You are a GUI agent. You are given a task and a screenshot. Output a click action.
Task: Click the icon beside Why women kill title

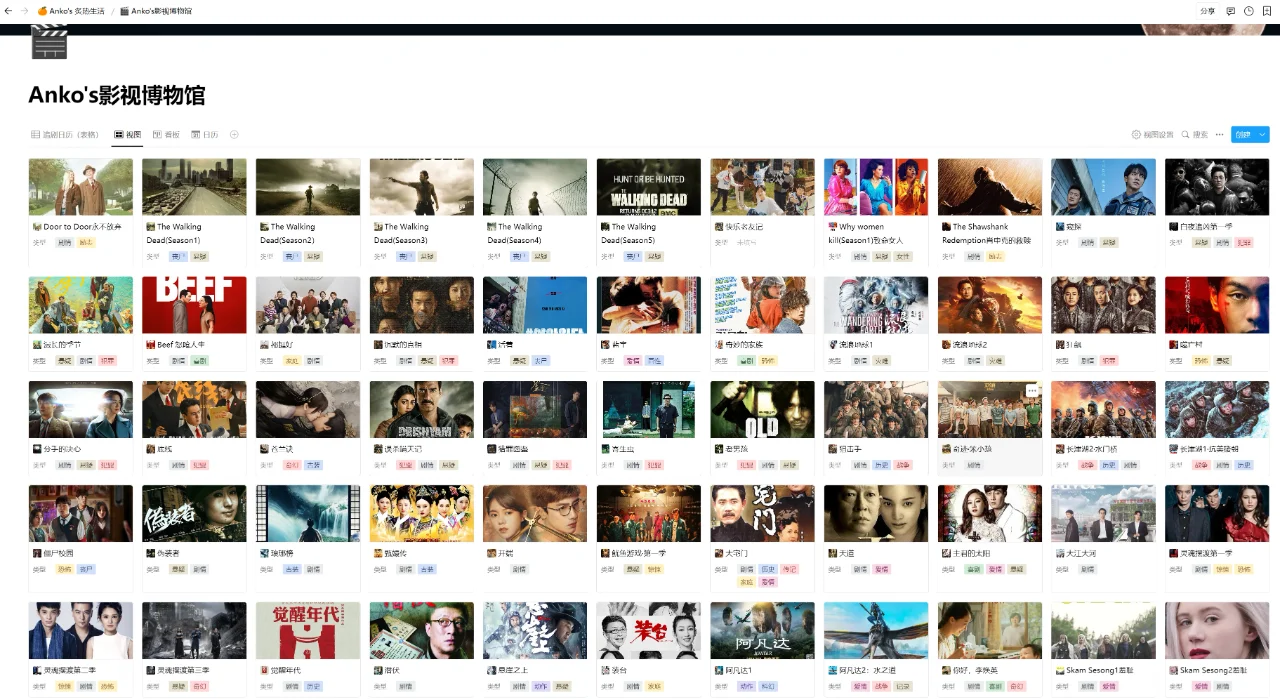833,227
